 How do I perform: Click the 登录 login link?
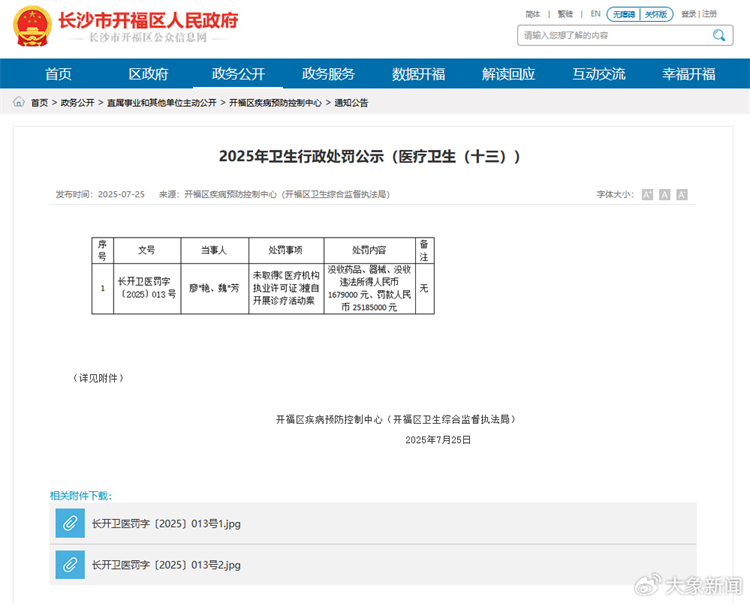pyautogui.click(x=688, y=14)
